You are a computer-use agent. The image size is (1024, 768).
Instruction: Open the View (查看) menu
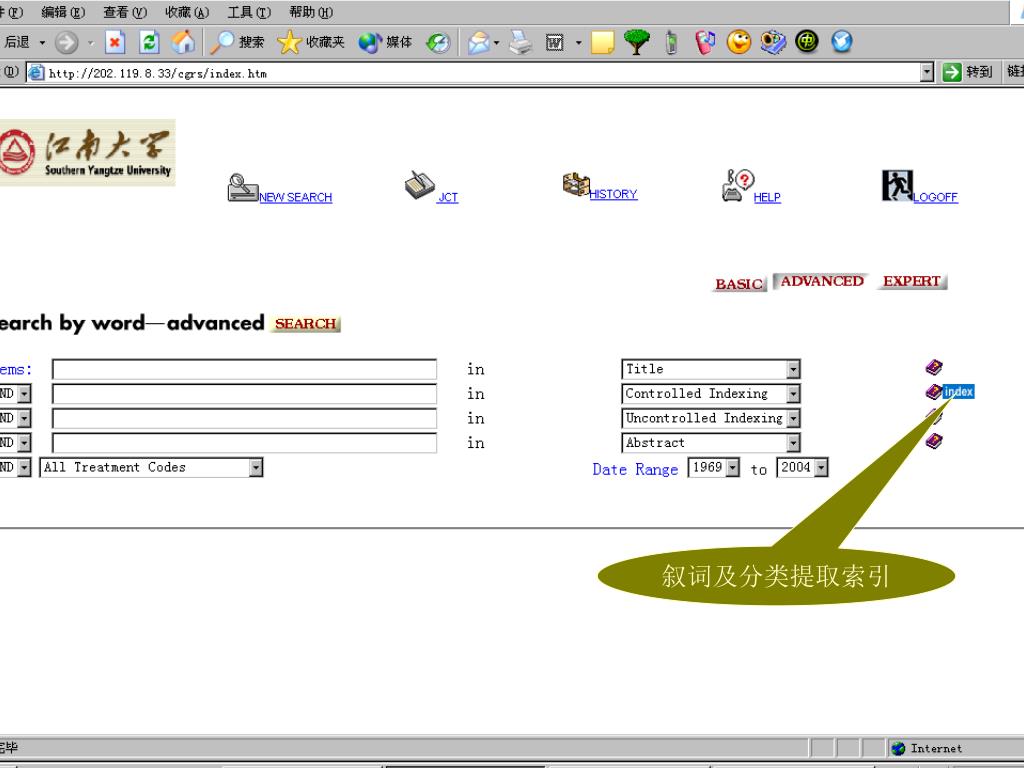(125, 12)
